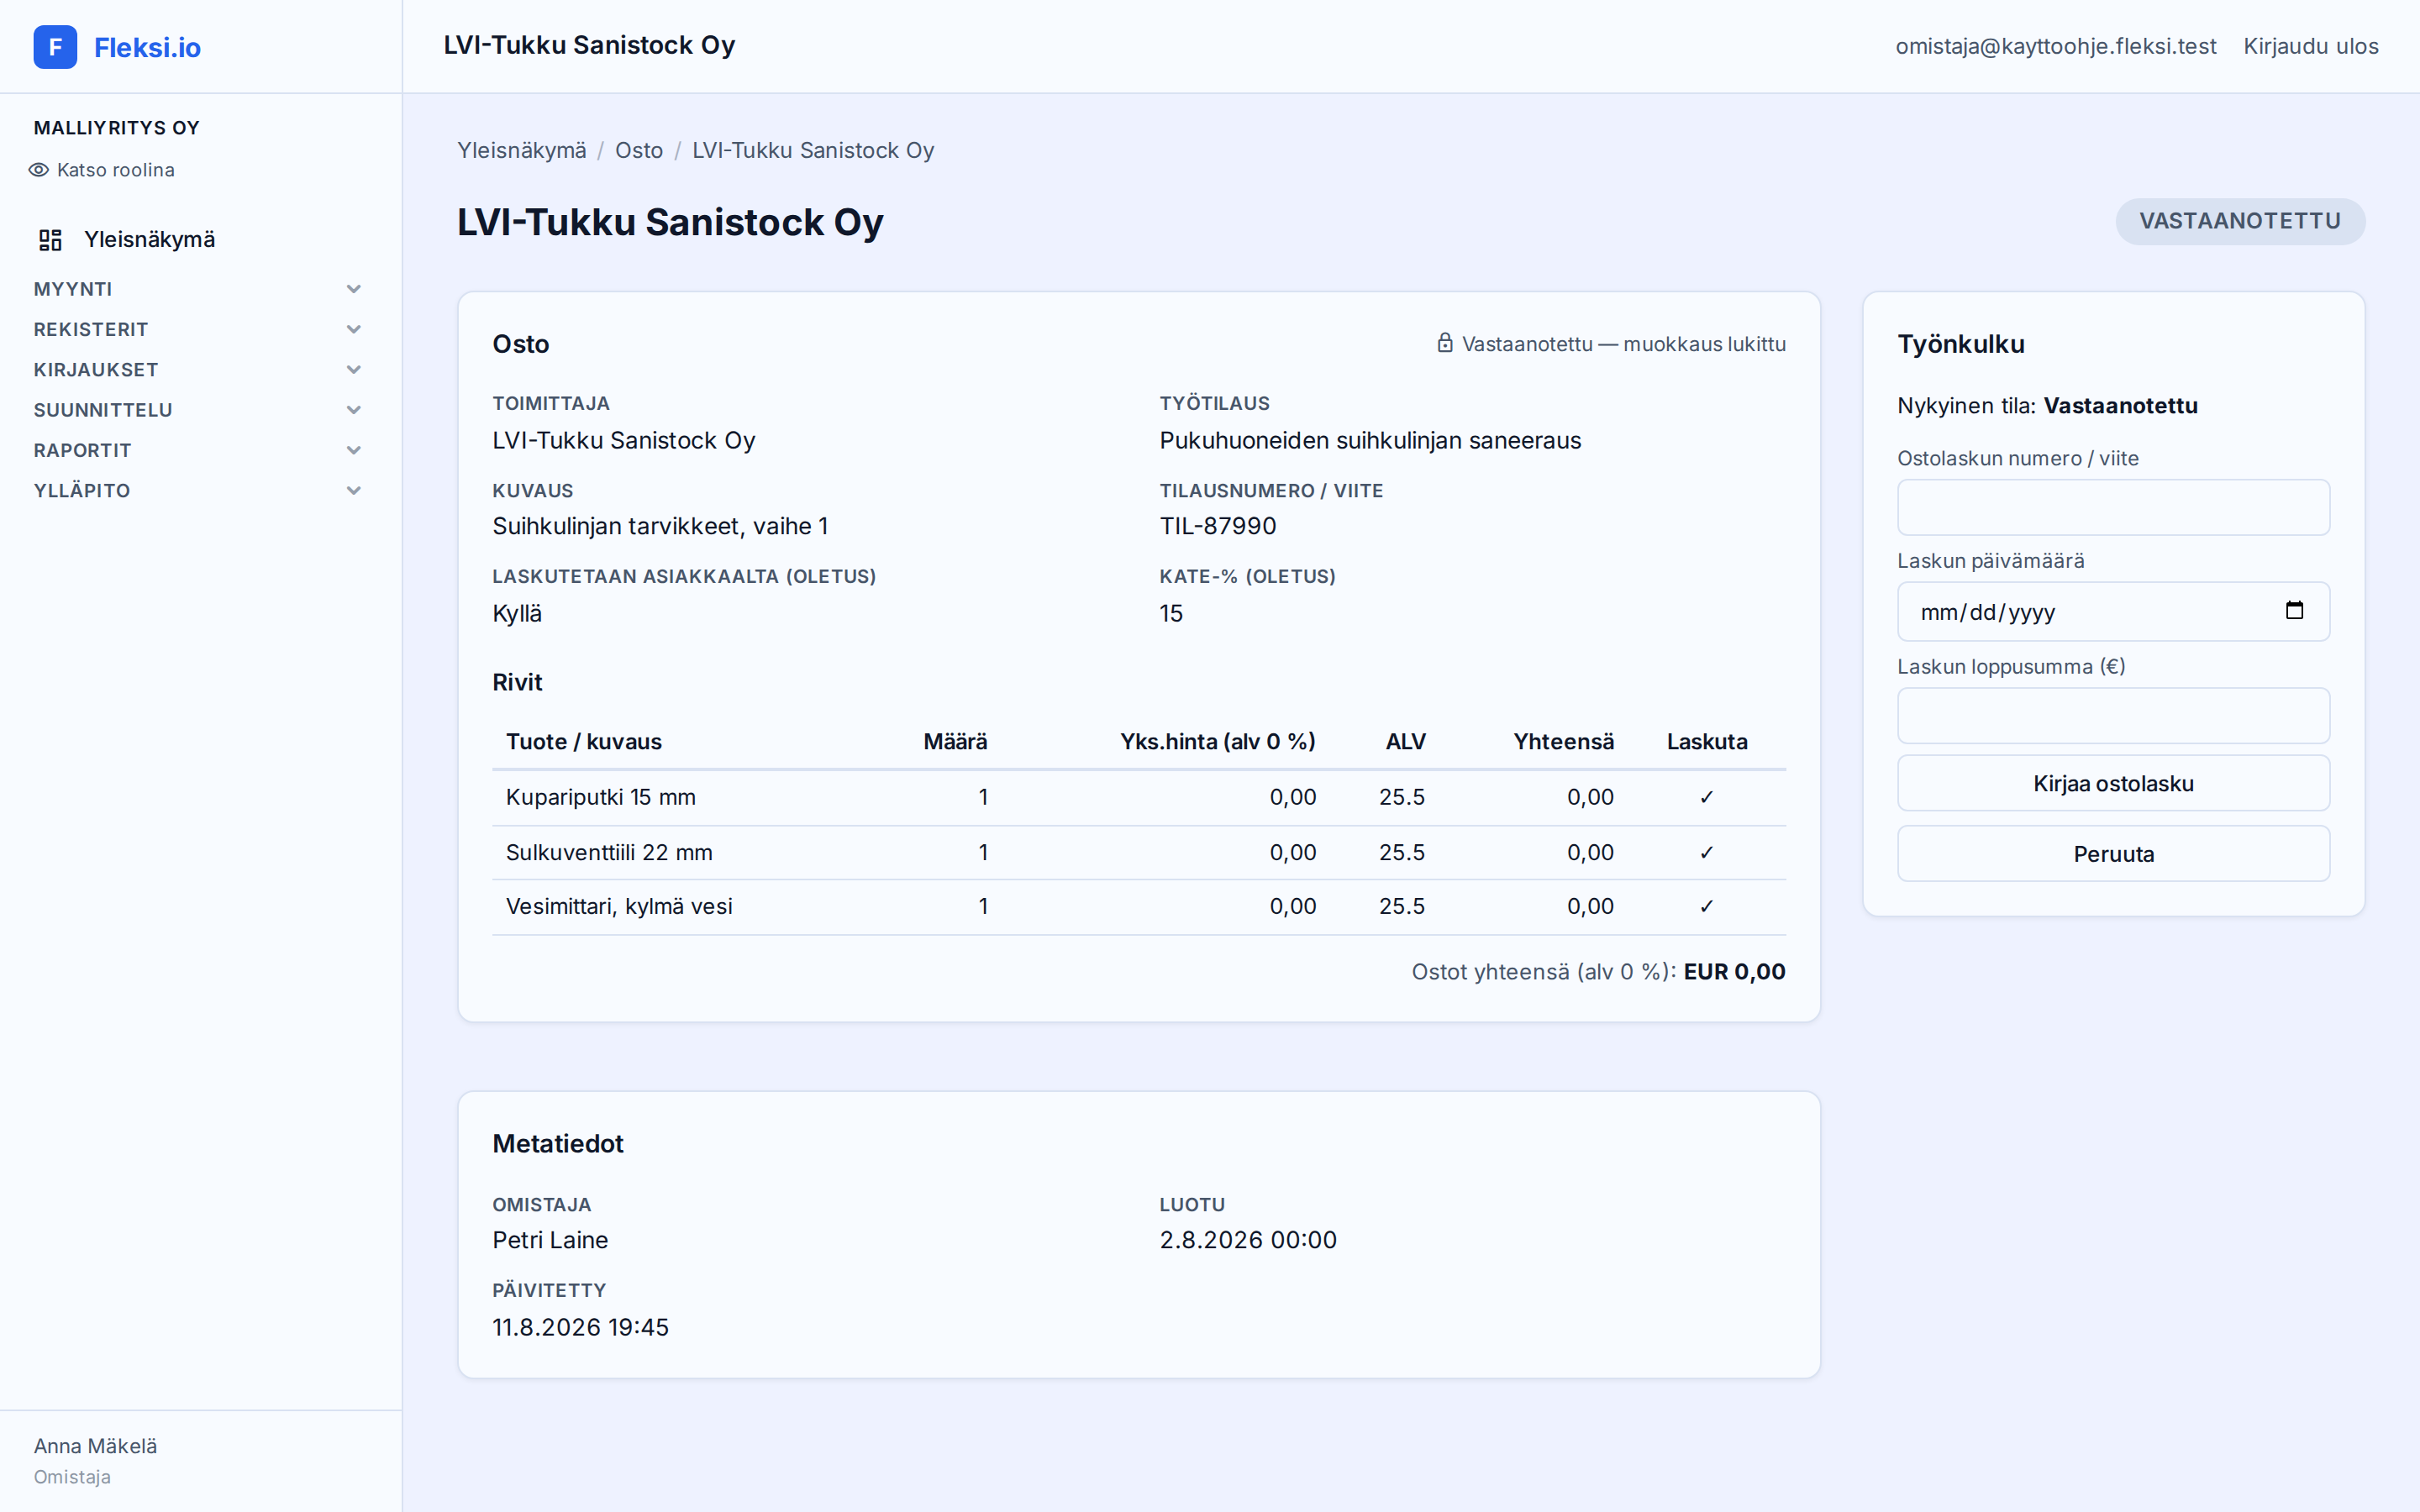Click the Laskuta column header

click(1707, 742)
